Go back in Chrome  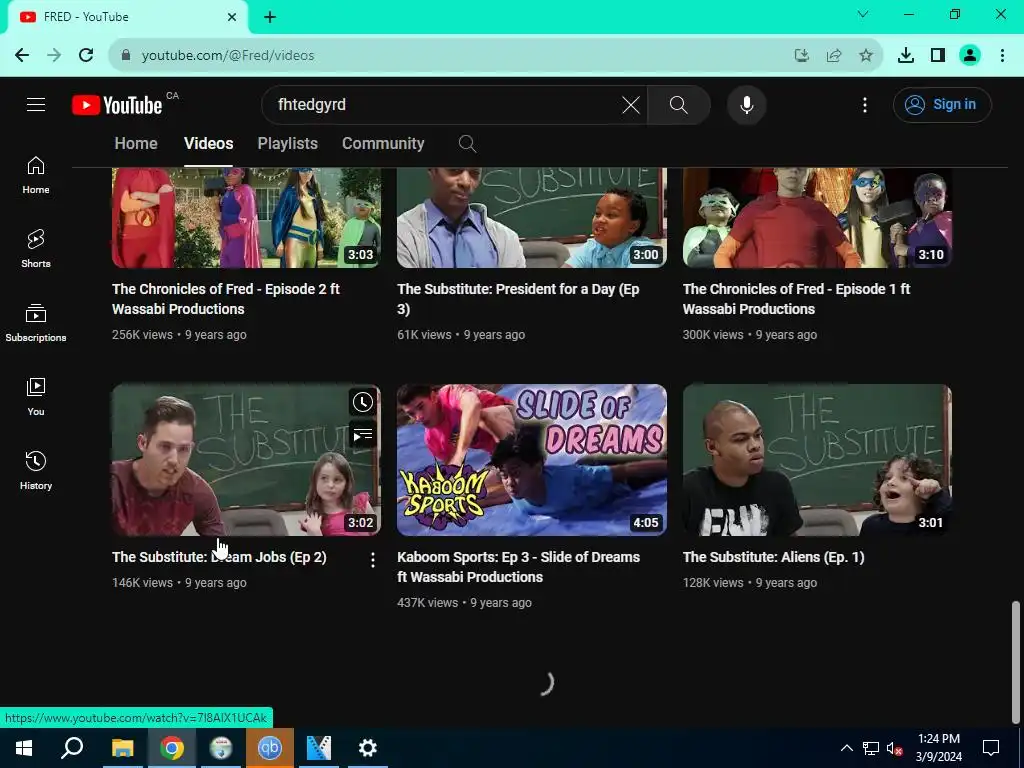pyautogui.click(x=22, y=56)
